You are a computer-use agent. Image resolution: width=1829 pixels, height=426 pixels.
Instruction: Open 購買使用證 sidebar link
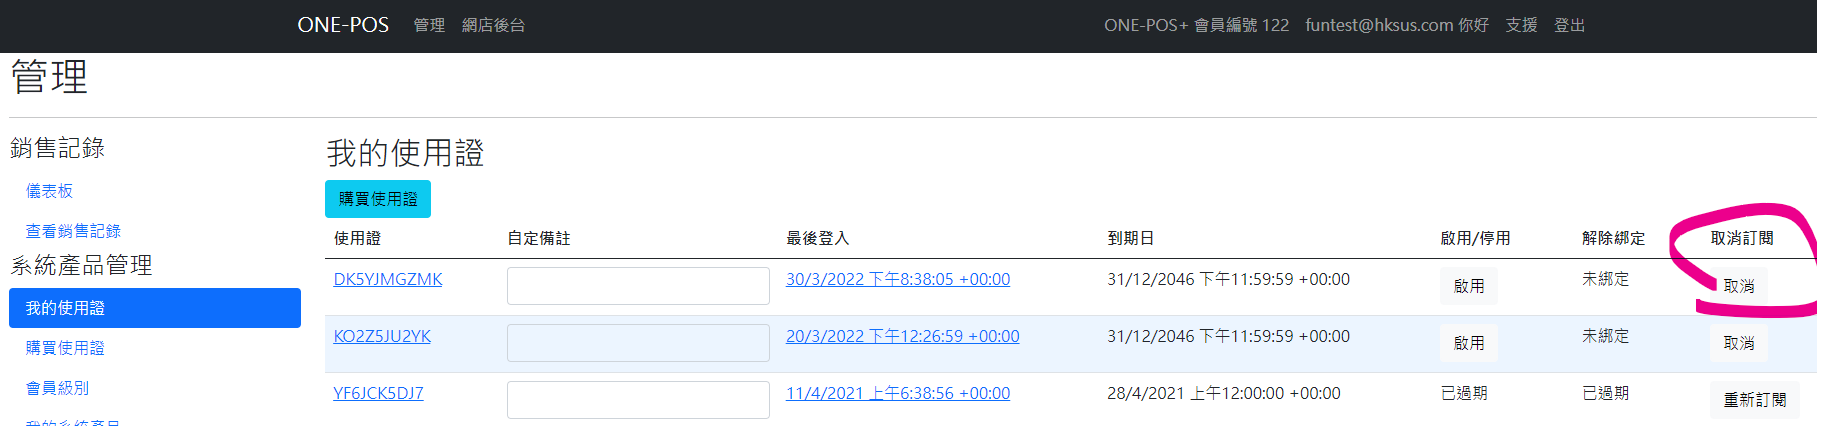(x=65, y=348)
